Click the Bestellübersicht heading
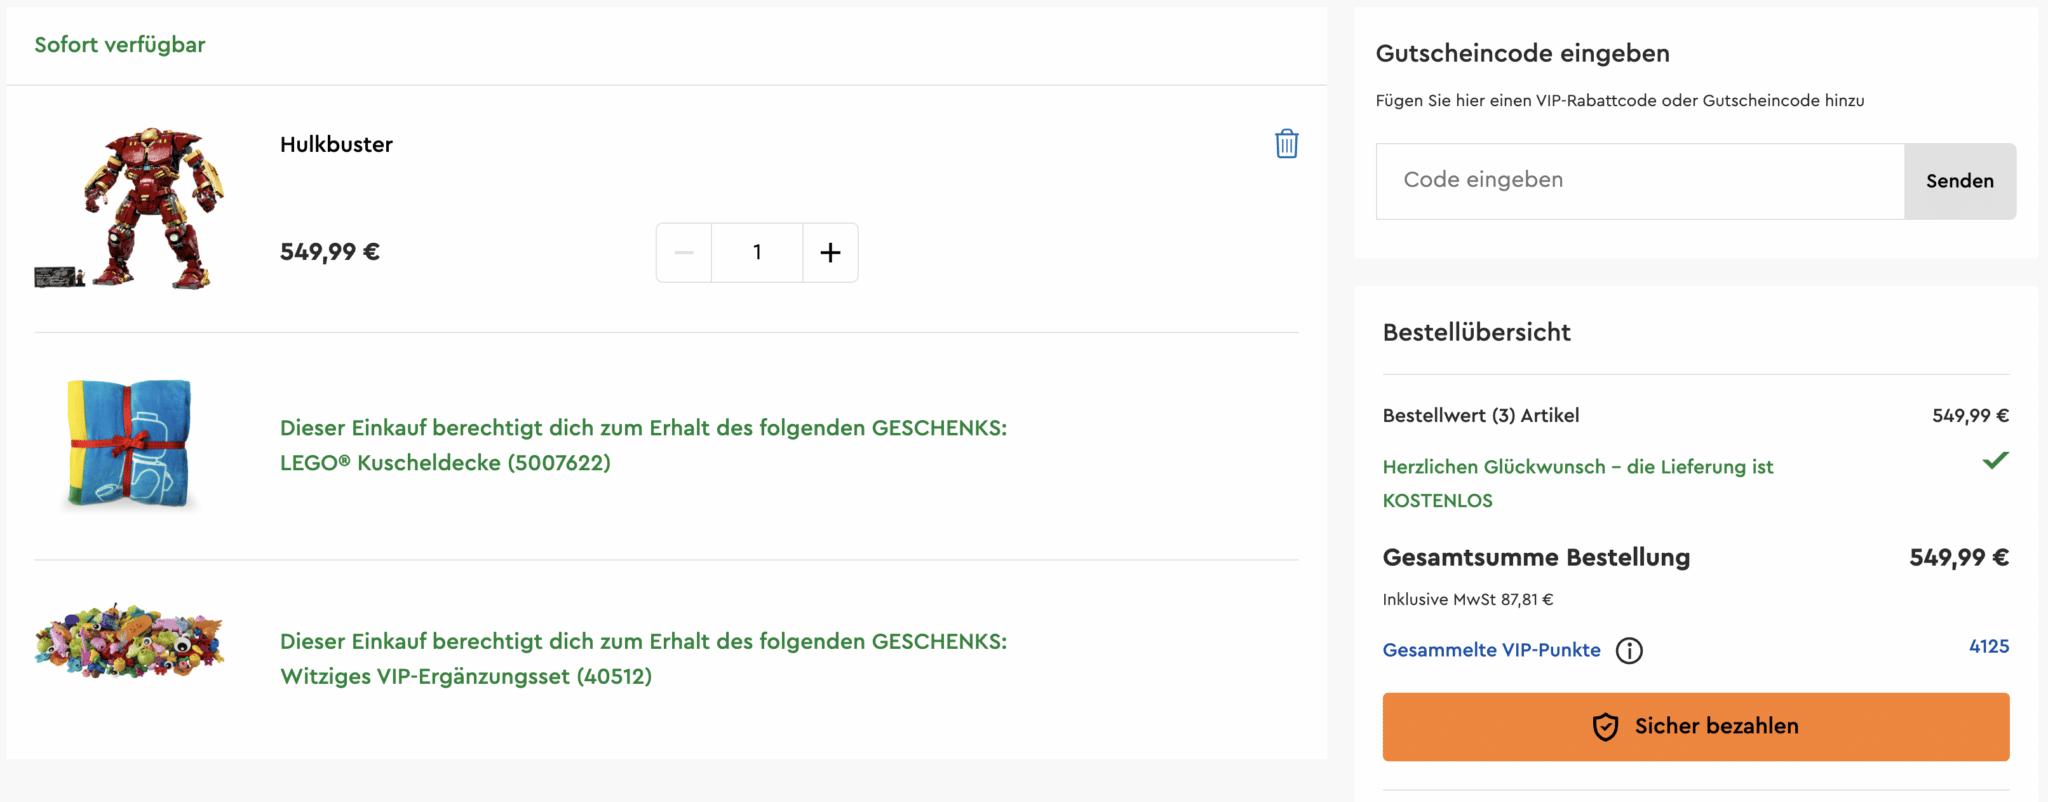The height and width of the screenshot is (802, 2048). coord(1477,332)
